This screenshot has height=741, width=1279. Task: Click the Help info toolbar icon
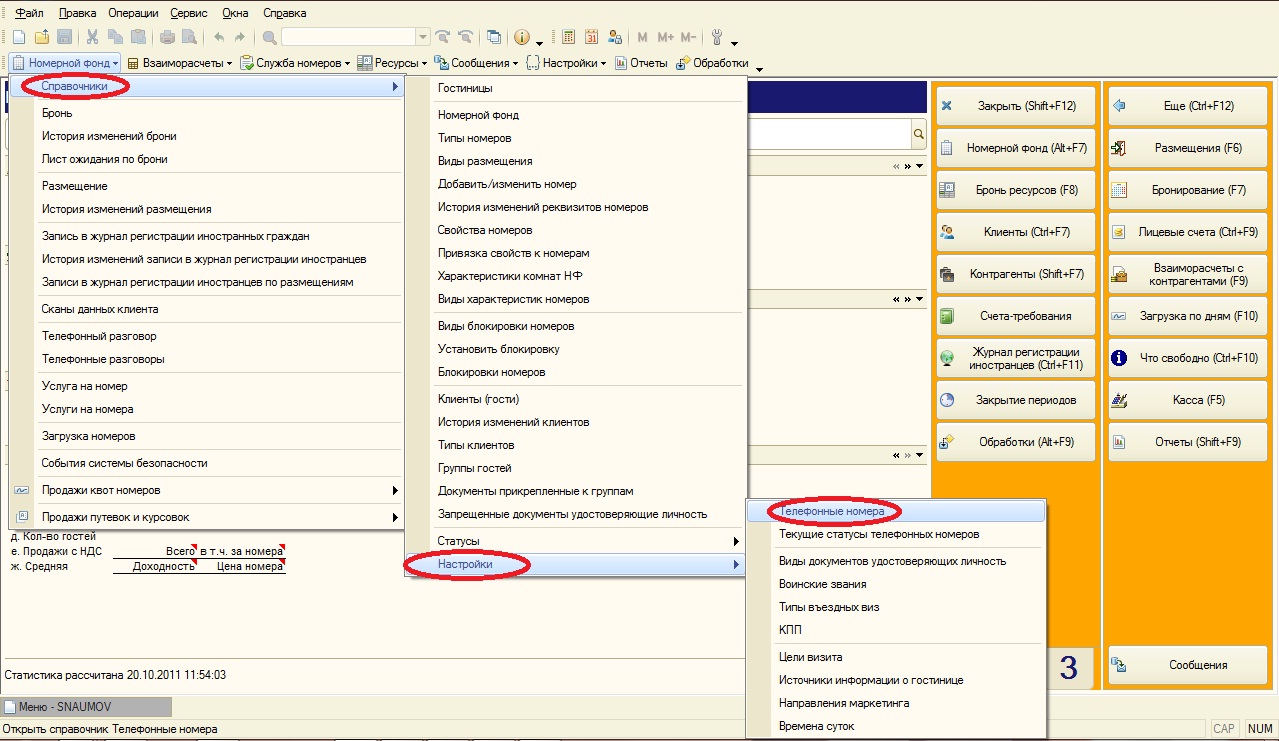point(522,38)
